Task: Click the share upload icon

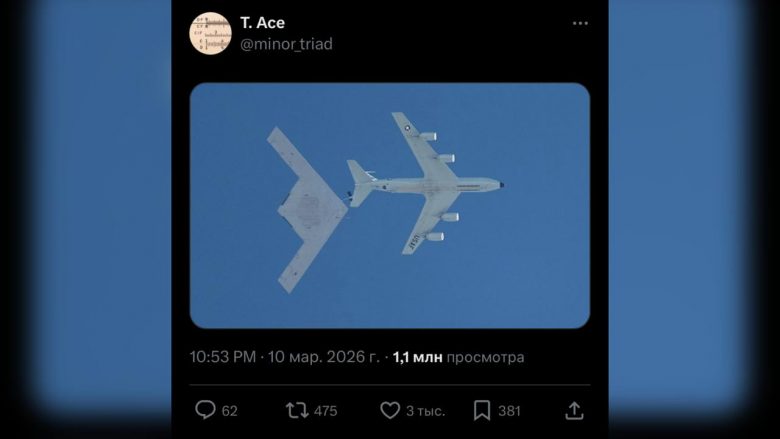Action: coord(574,410)
